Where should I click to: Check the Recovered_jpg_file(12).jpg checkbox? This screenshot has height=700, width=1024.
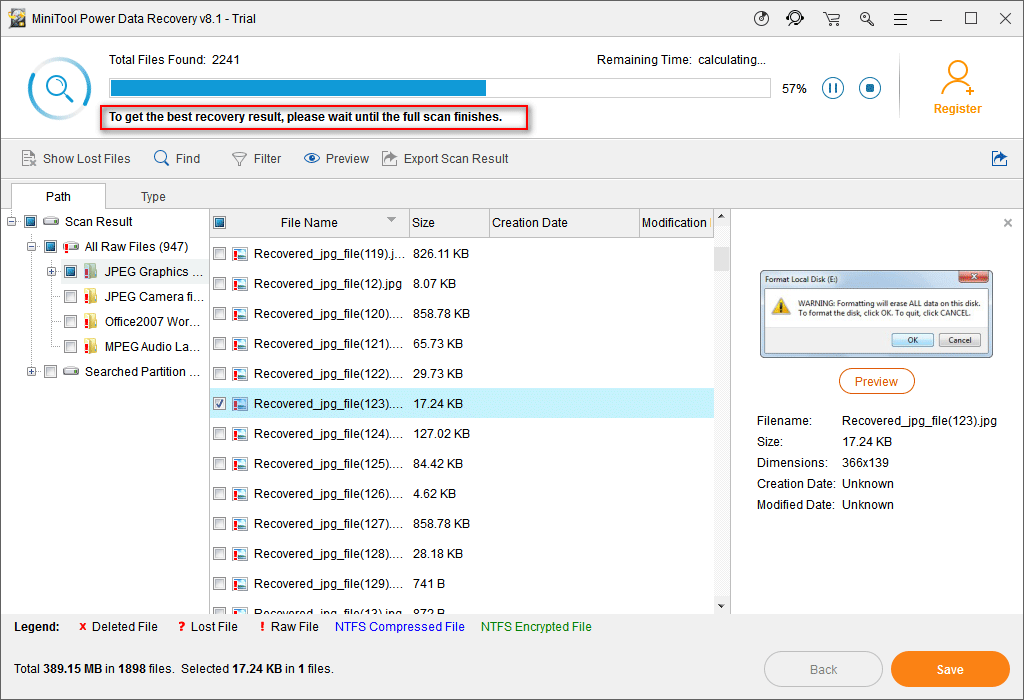point(220,284)
